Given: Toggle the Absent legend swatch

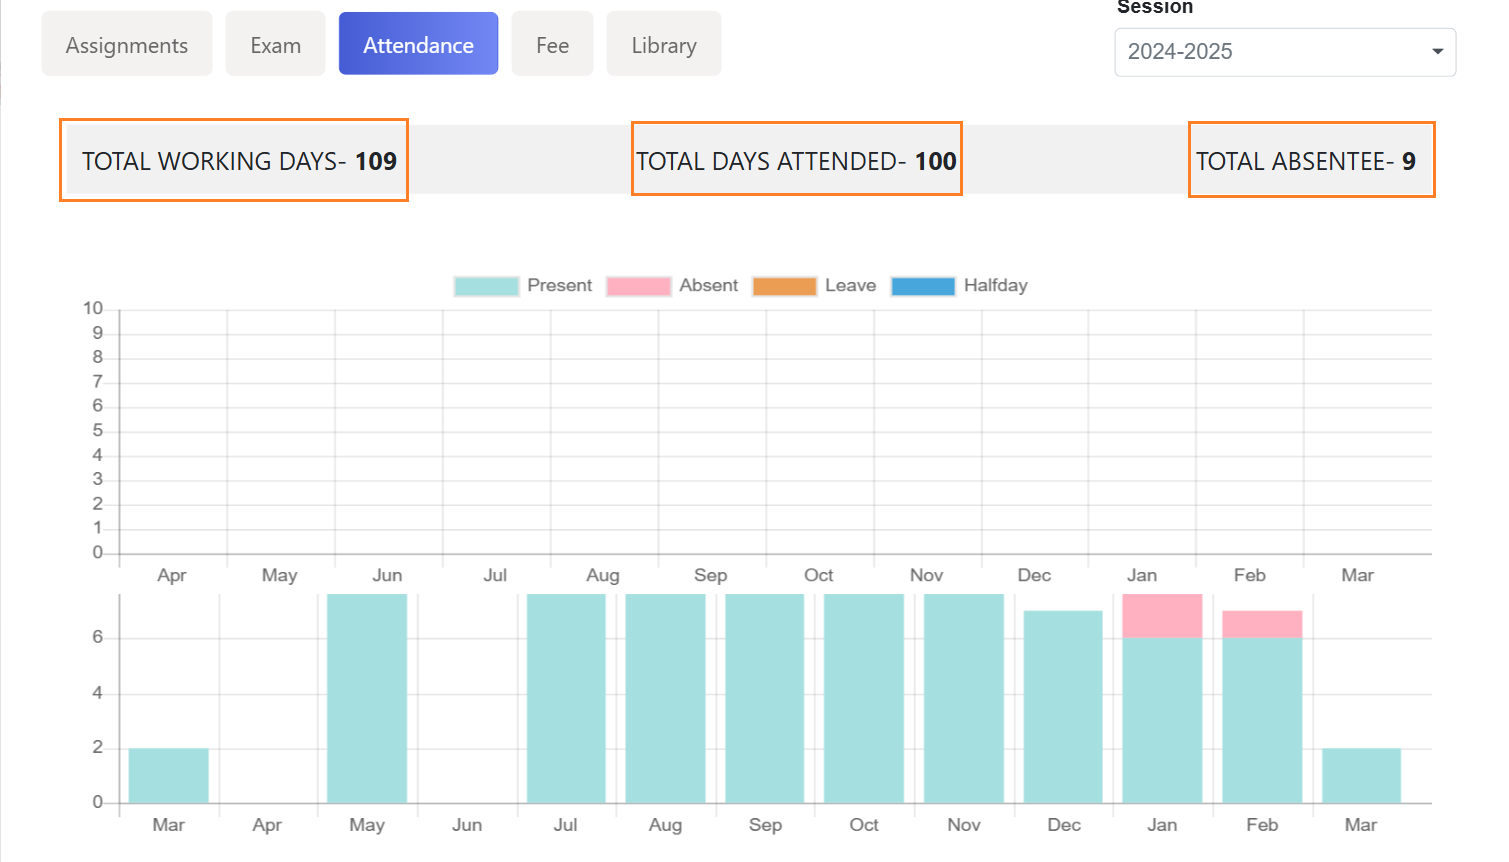Looking at the screenshot, I should [638, 286].
